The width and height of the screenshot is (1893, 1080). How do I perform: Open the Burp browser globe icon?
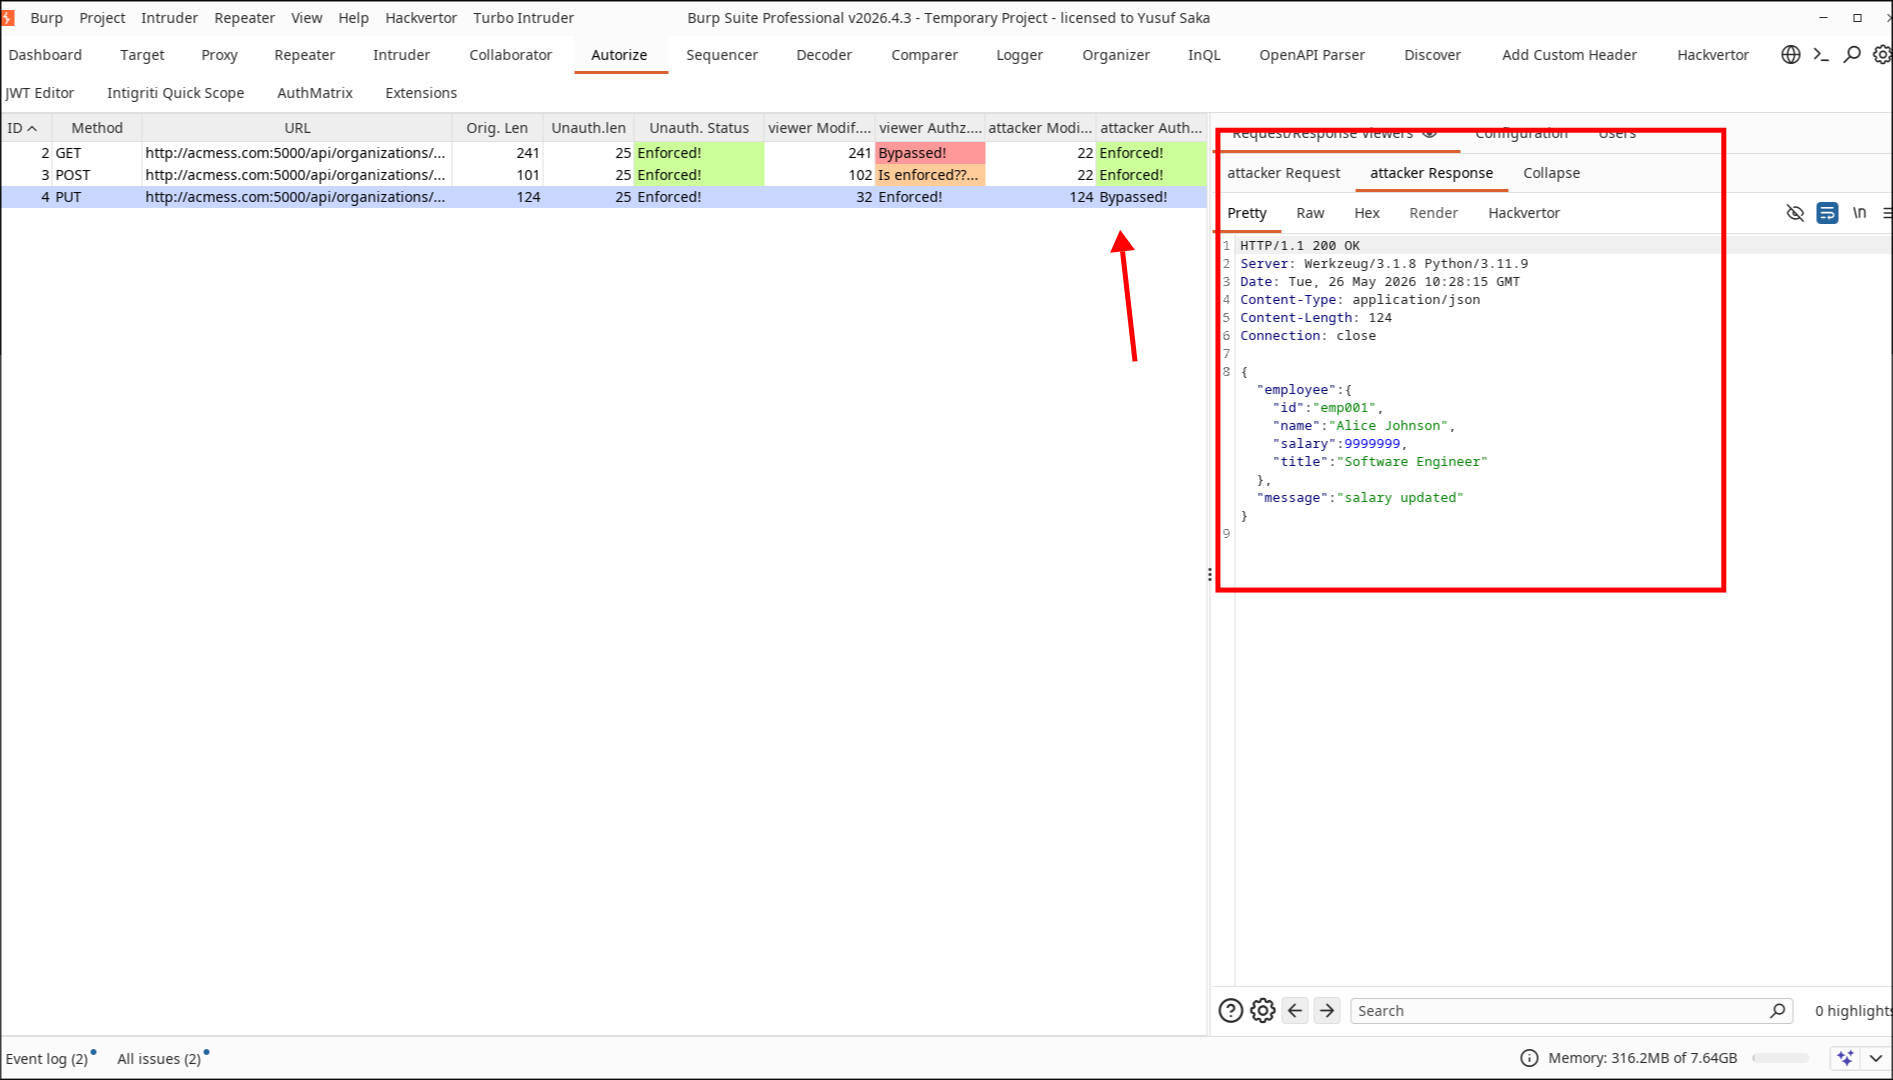pyautogui.click(x=1790, y=55)
